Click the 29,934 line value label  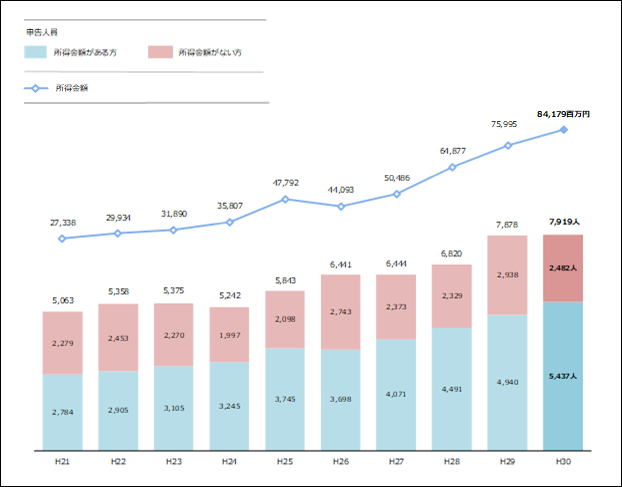coord(118,218)
